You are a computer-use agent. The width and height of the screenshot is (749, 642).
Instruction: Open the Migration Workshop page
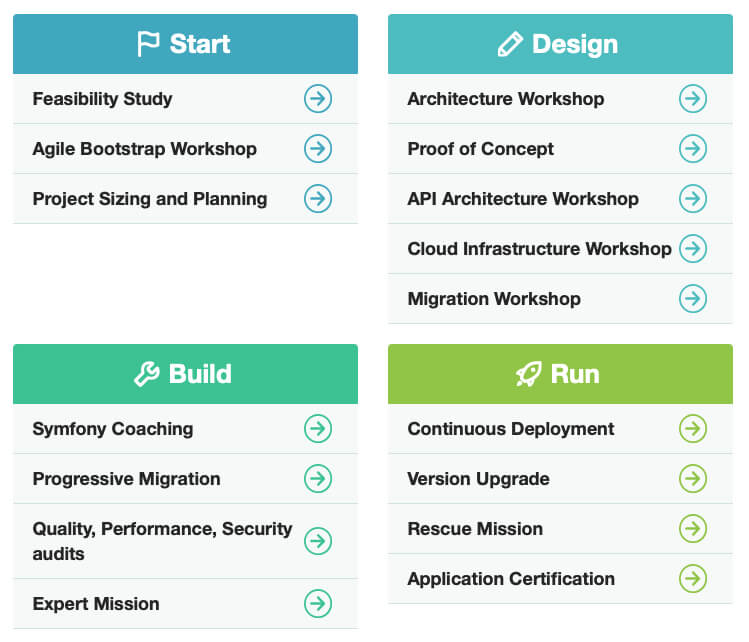pyautogui.click(x=494, y=299)
